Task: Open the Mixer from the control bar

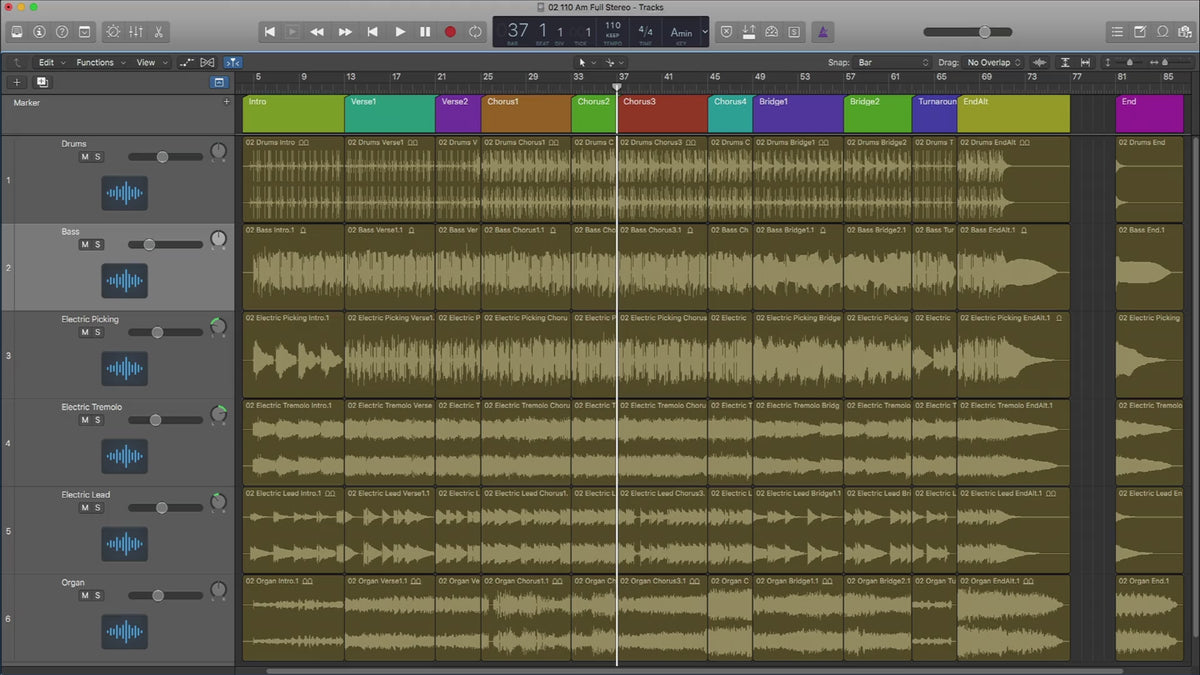Action: point(136,32)
